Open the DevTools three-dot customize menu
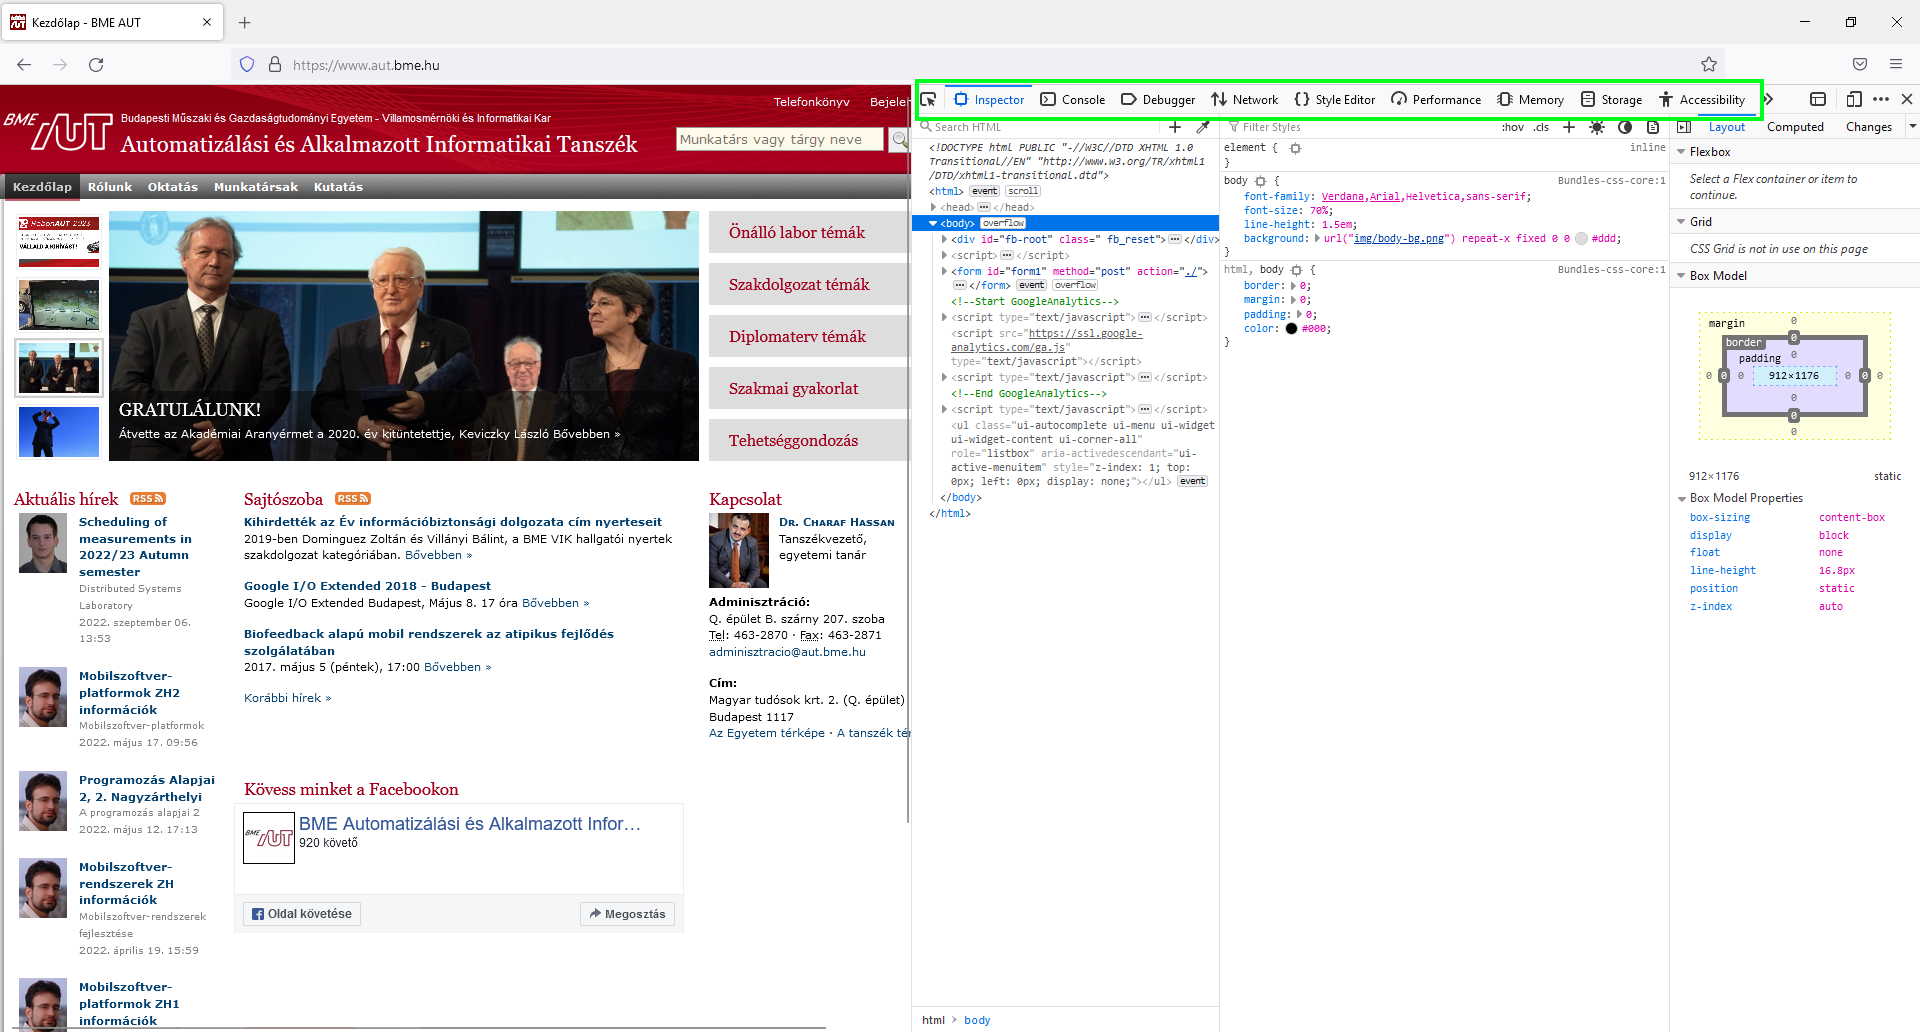The image size is (1920, 1032). tap(1881, 99)
